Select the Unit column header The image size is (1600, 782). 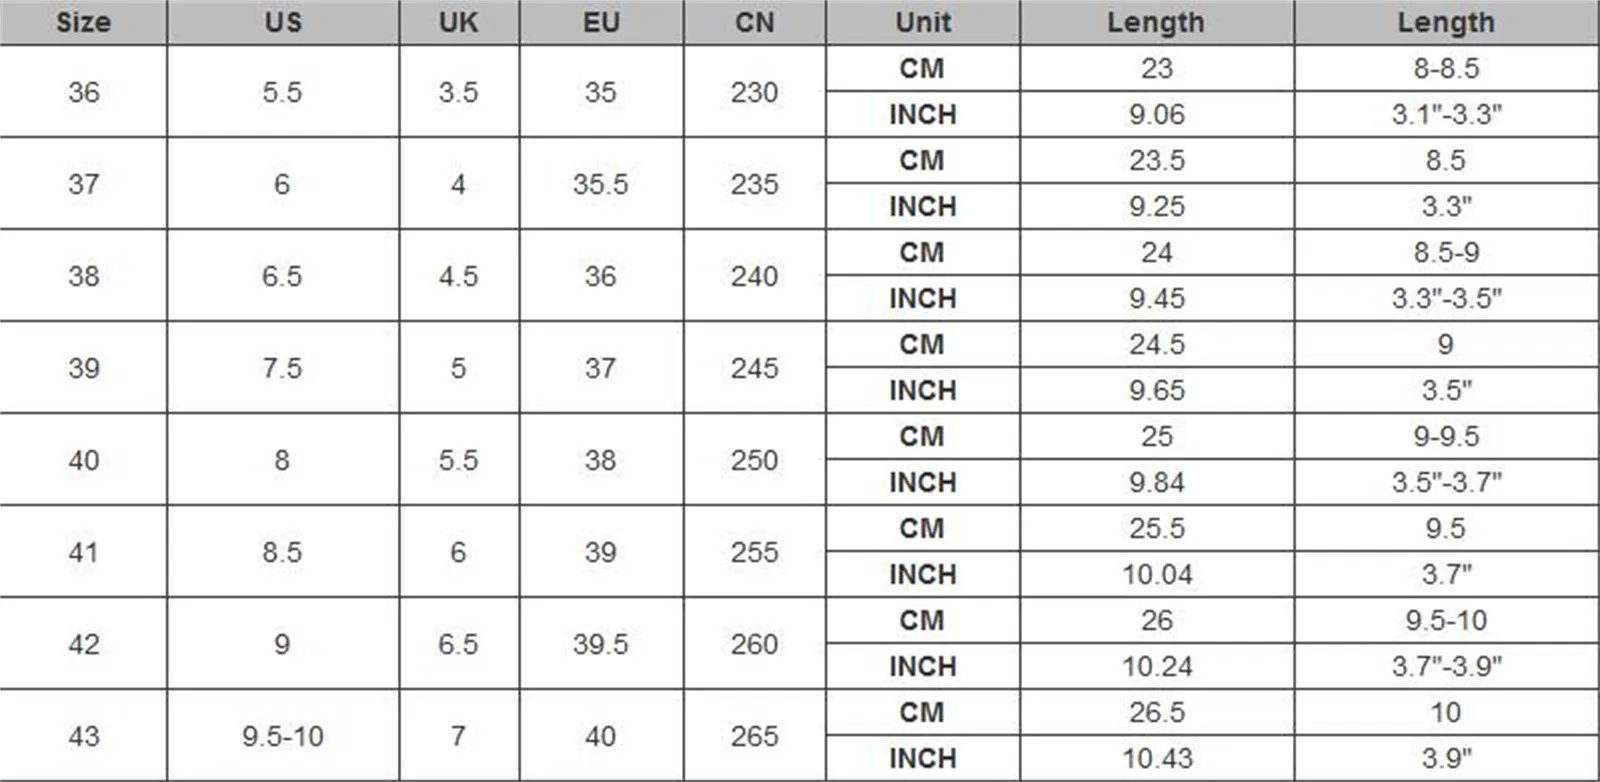coord(923,22)
